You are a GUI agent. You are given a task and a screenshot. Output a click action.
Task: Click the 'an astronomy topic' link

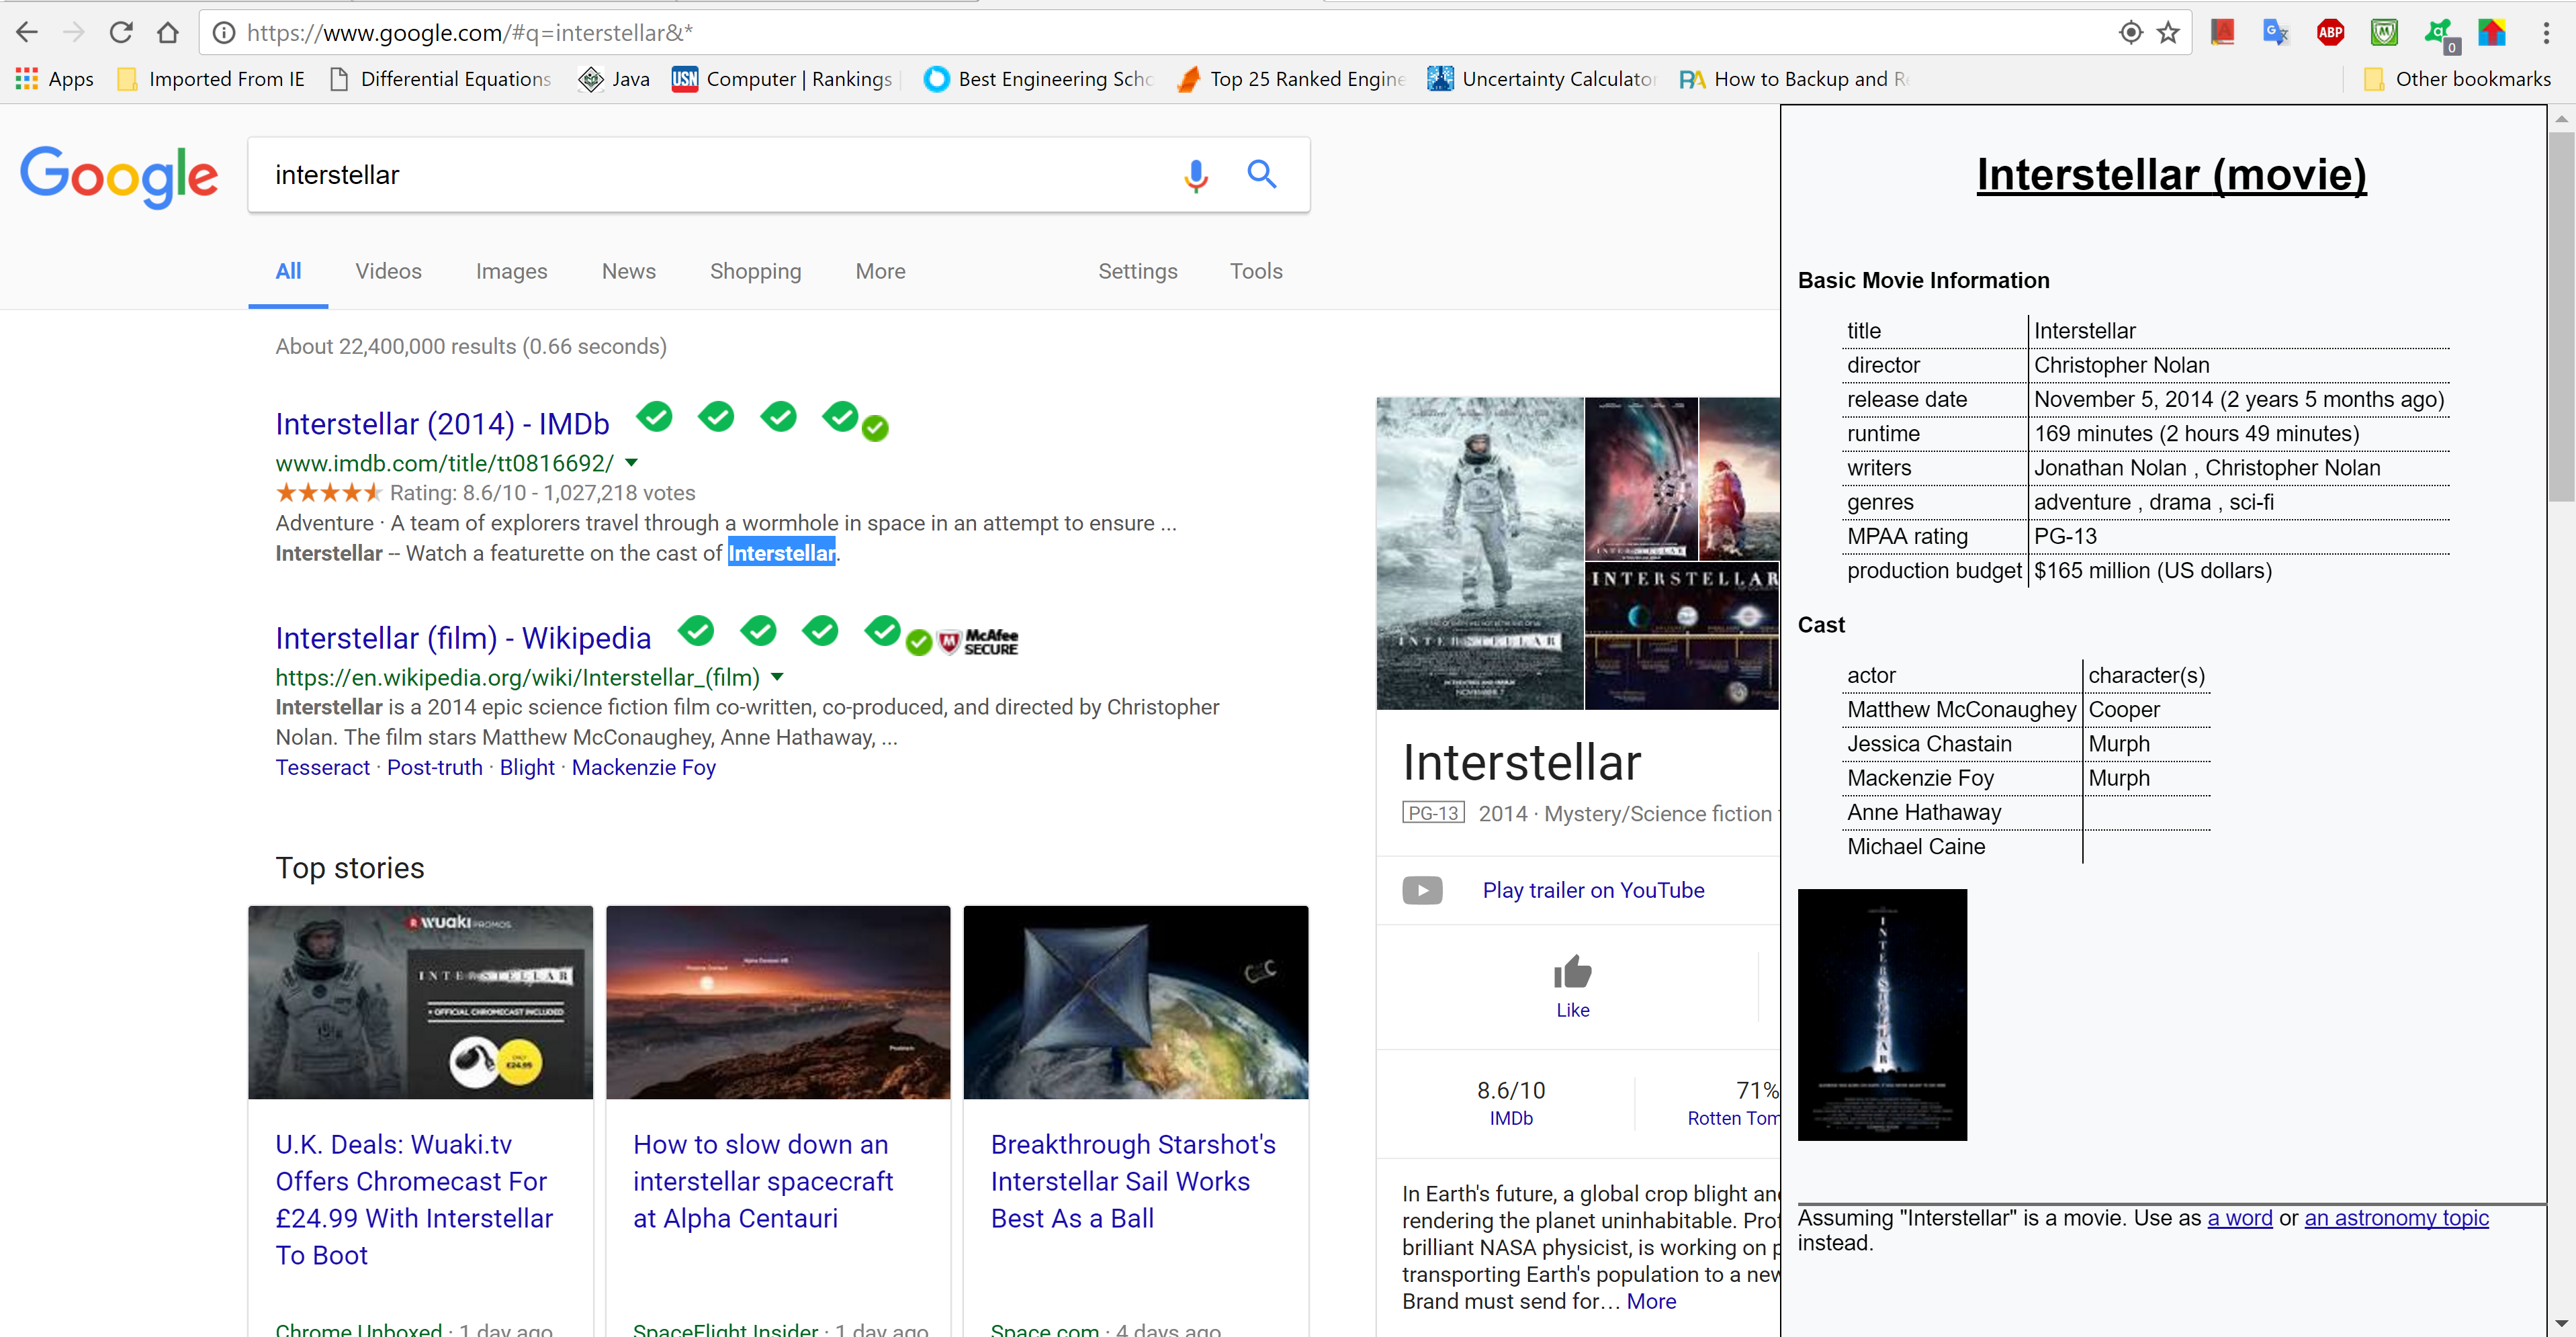(x=2396, y=1218)
